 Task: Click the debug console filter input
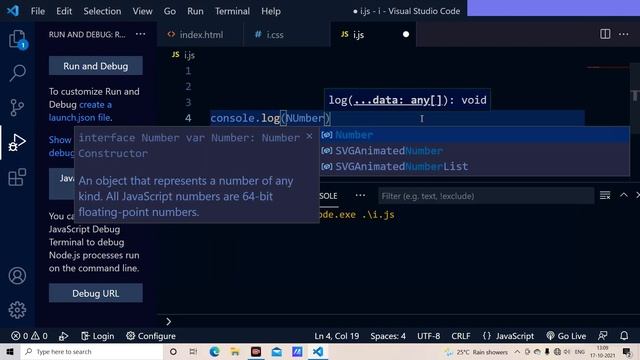tap(486, 196)
